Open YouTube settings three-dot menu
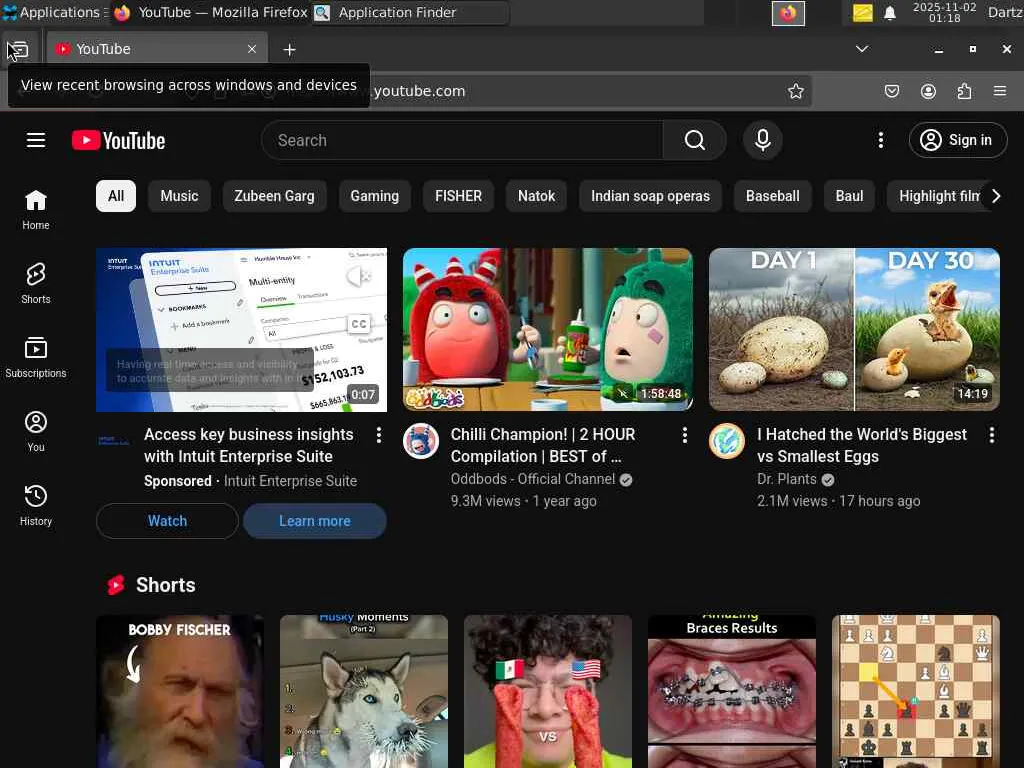 [880, 140]
